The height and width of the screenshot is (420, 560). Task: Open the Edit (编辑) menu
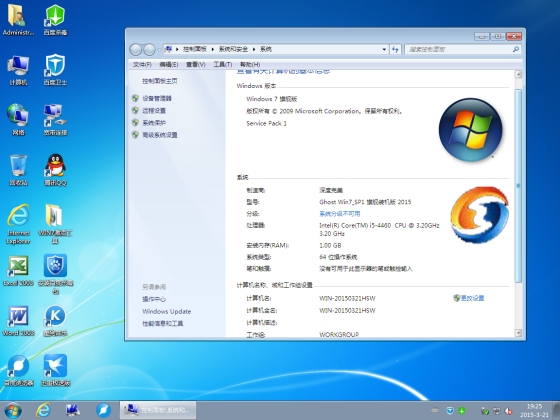pos(169,64)
